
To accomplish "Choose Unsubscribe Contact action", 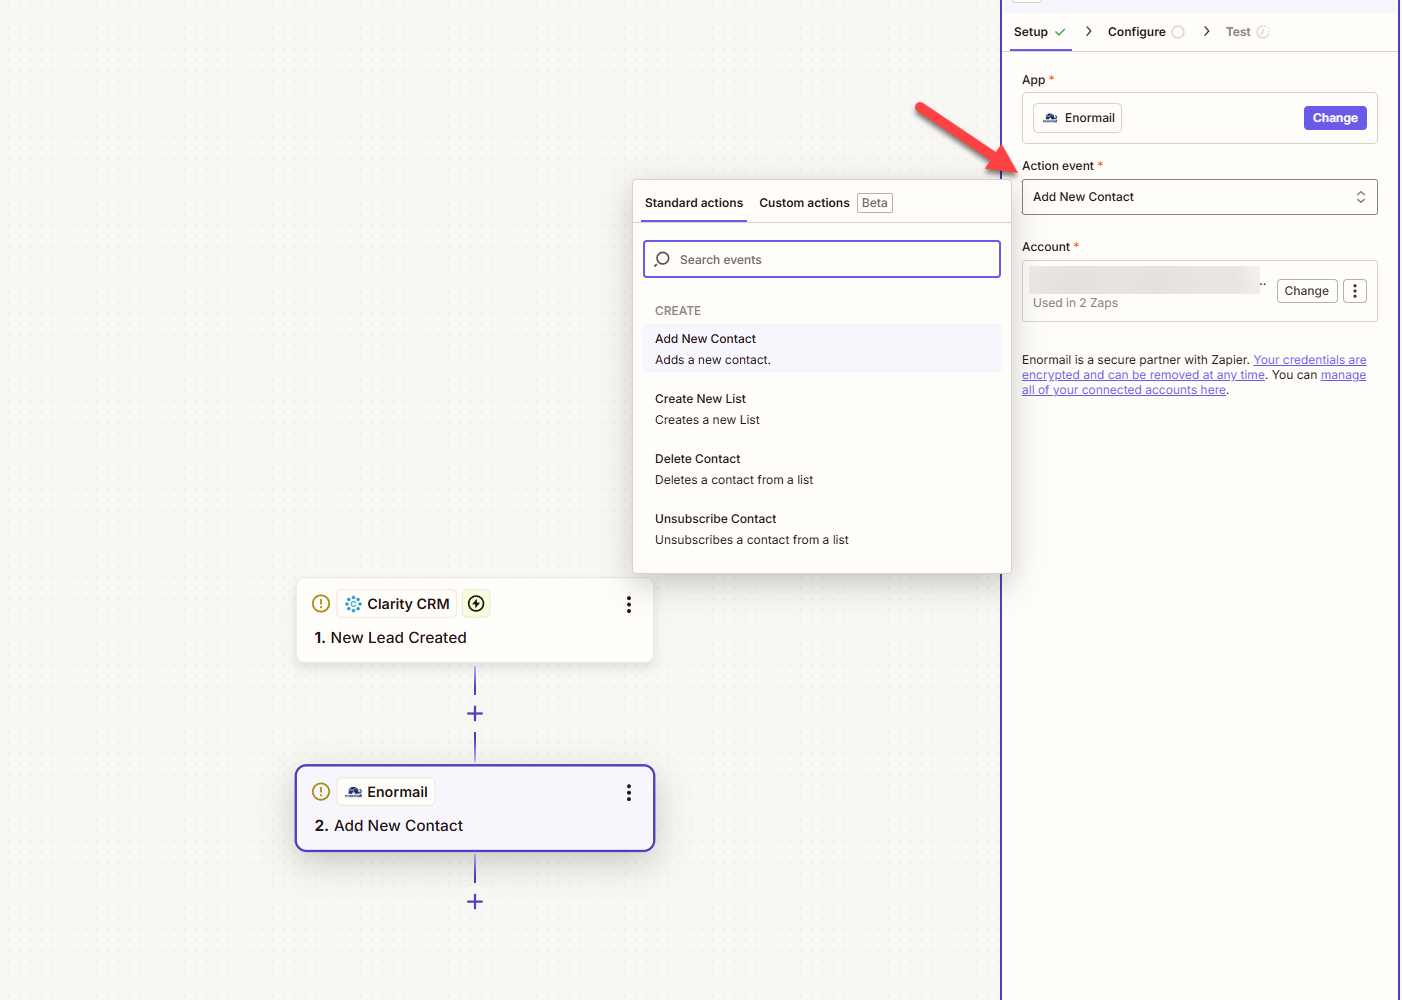I will [821, 529].
